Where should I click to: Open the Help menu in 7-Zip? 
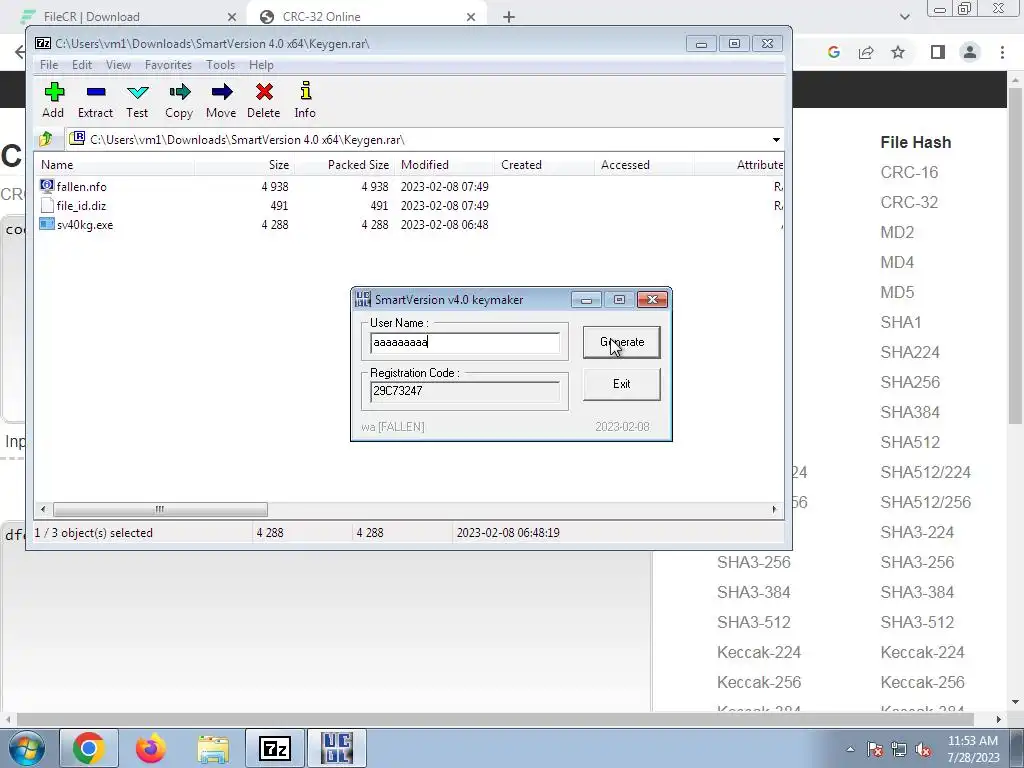[261, 65]
